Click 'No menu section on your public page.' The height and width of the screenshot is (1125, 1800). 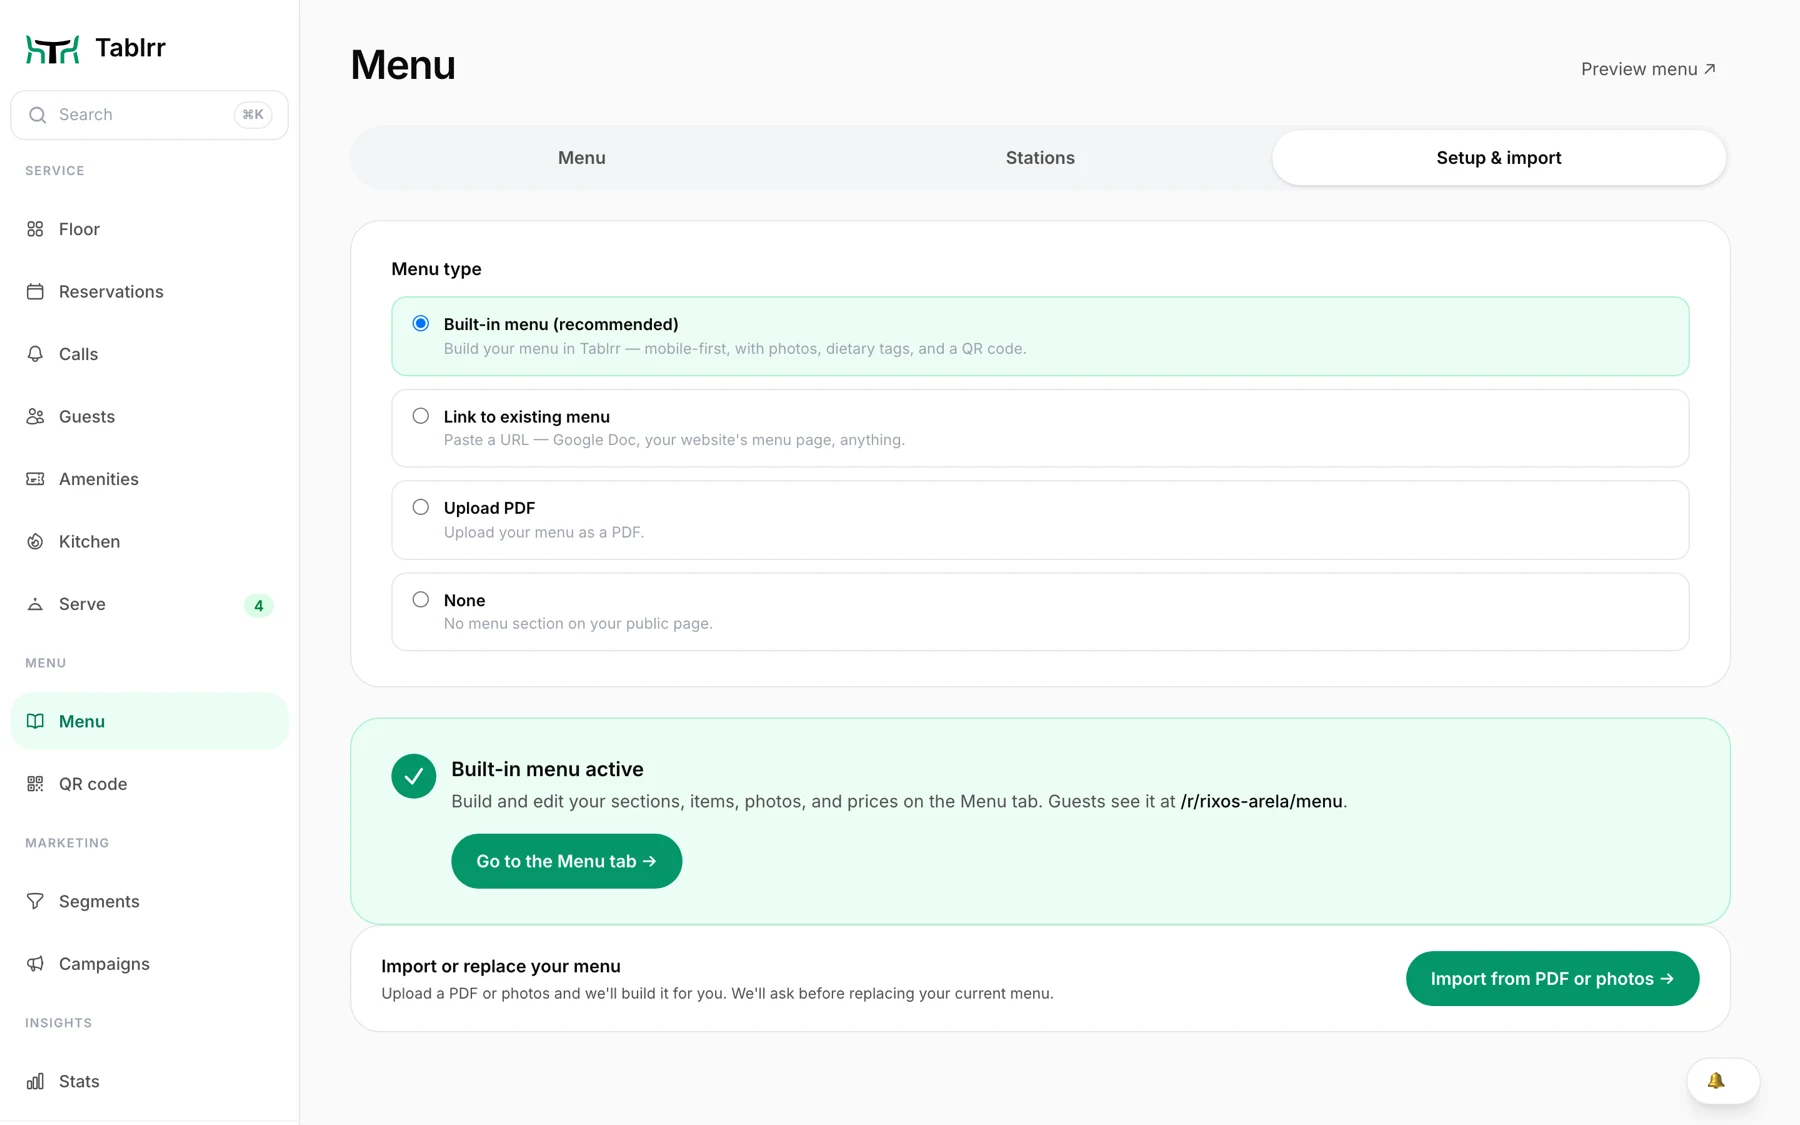click(578, 623)
